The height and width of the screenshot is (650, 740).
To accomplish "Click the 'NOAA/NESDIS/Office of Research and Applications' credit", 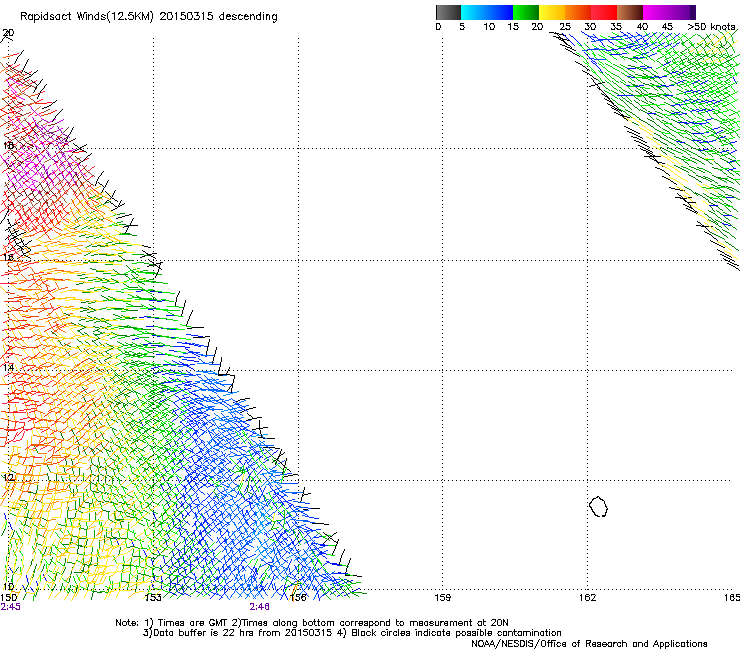I will point(589,644).
